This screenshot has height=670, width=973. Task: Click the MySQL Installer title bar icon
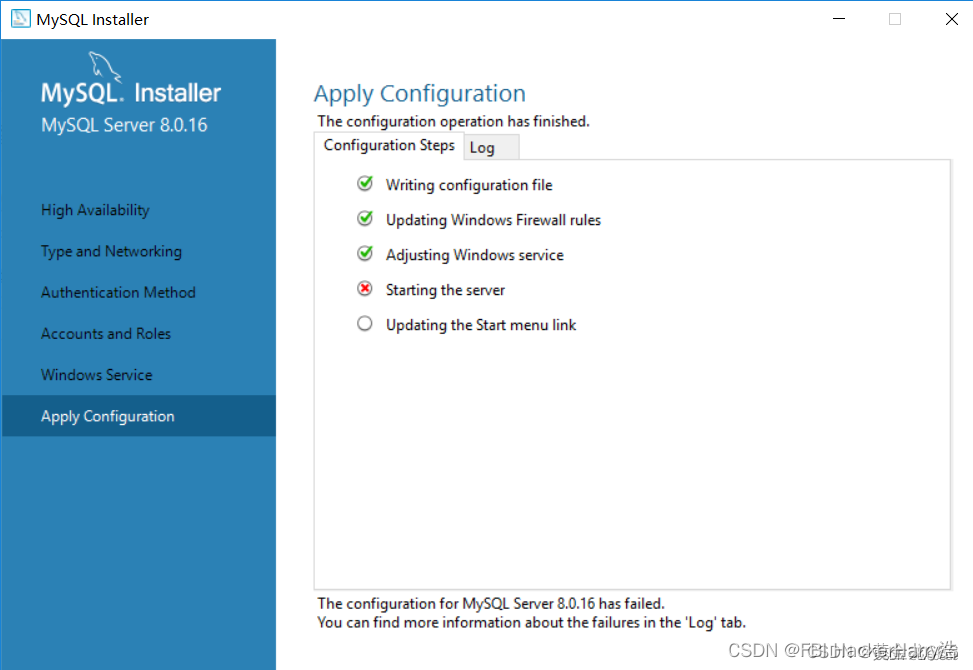tap(19, 18)
